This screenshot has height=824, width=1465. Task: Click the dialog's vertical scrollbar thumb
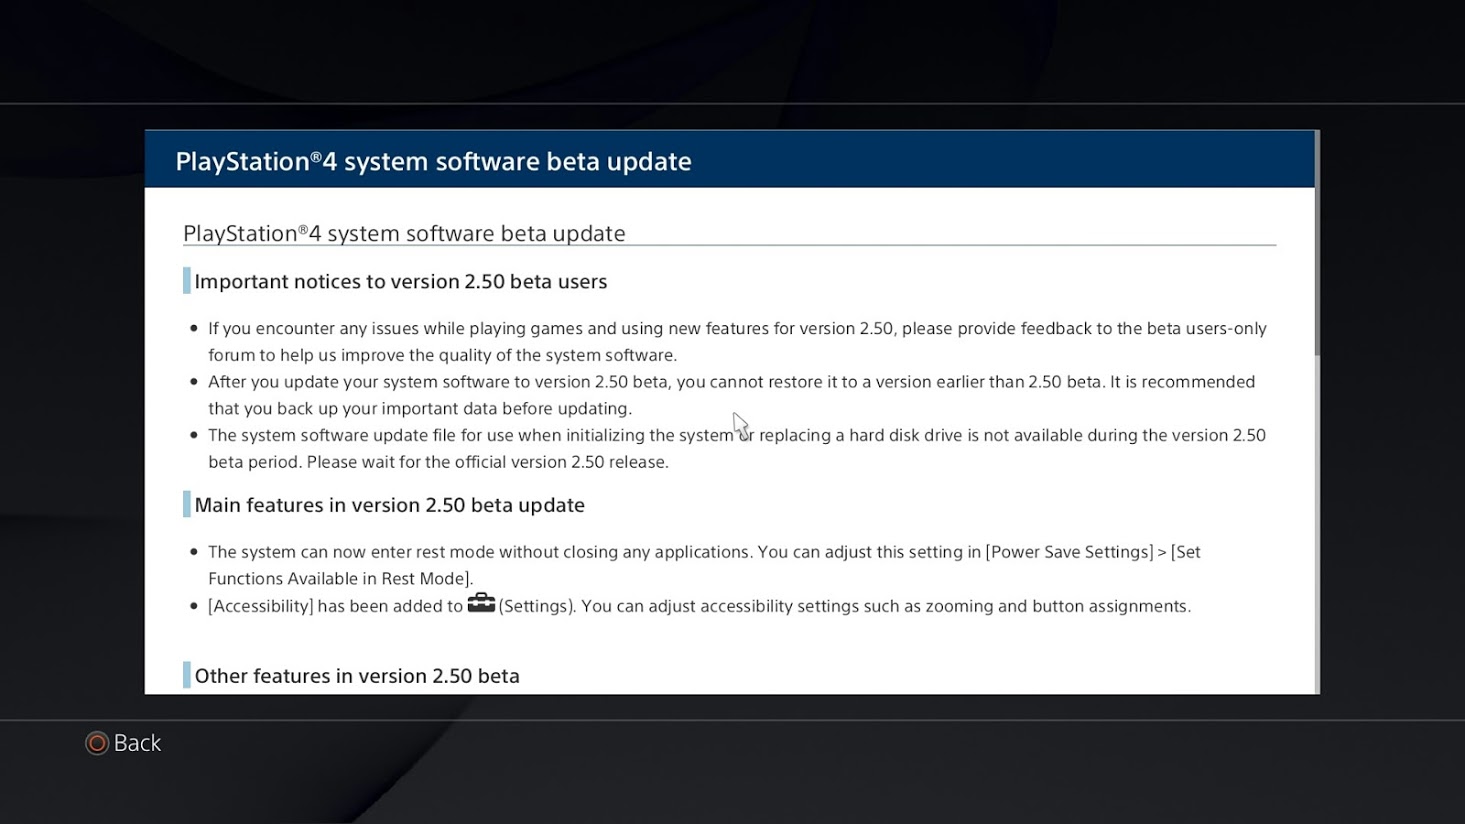[x=1317, y=243]
